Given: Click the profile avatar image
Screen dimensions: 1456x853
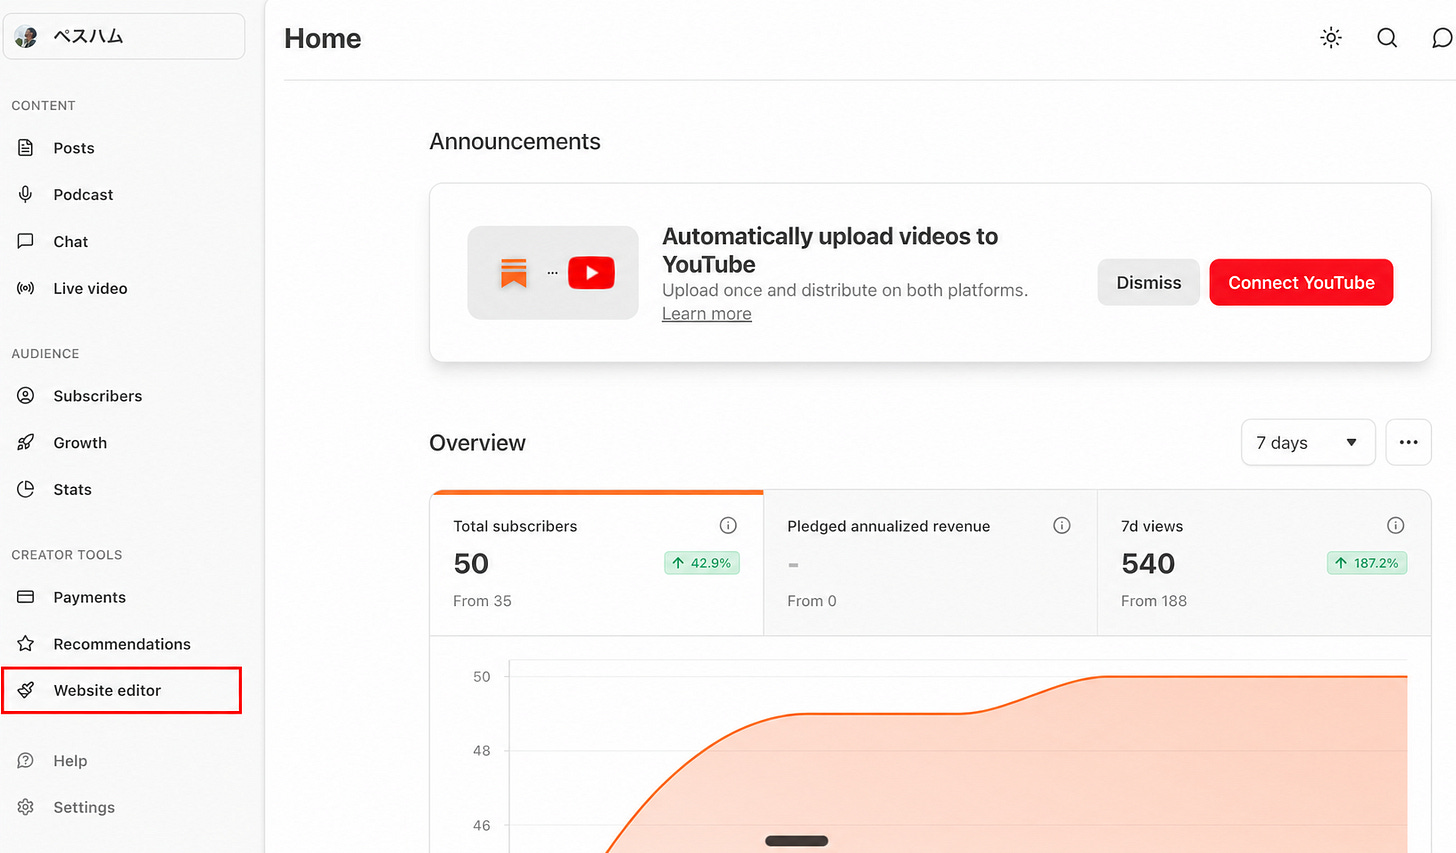Looking at the screenshot, I should (27, 37).
